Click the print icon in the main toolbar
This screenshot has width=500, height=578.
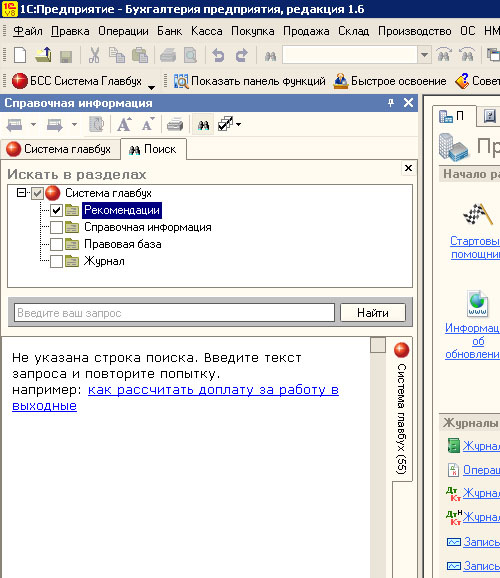[168, 56]
